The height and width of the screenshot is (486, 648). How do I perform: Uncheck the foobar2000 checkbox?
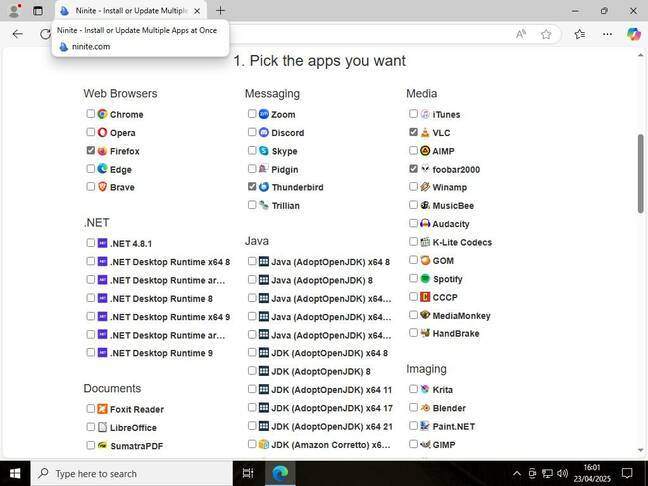(413, 169)
